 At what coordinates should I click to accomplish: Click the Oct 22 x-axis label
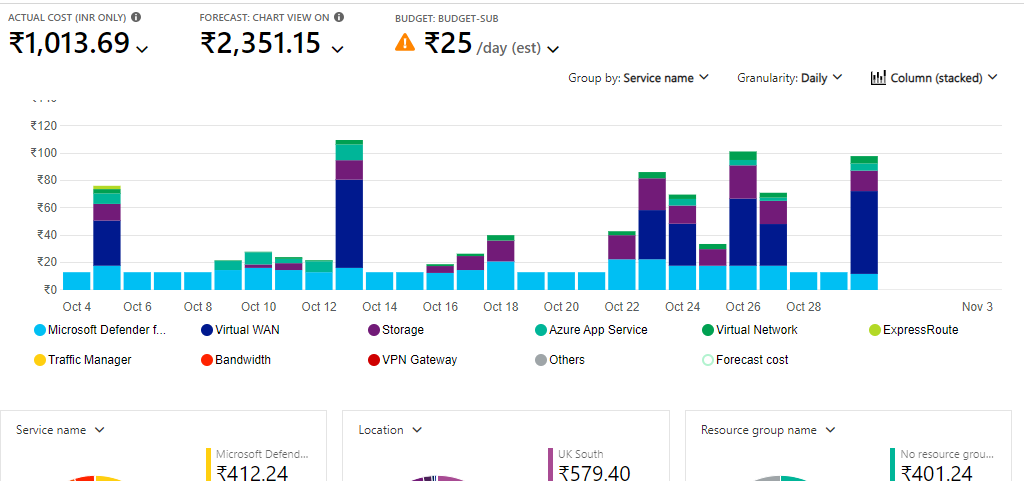[622, 307]
